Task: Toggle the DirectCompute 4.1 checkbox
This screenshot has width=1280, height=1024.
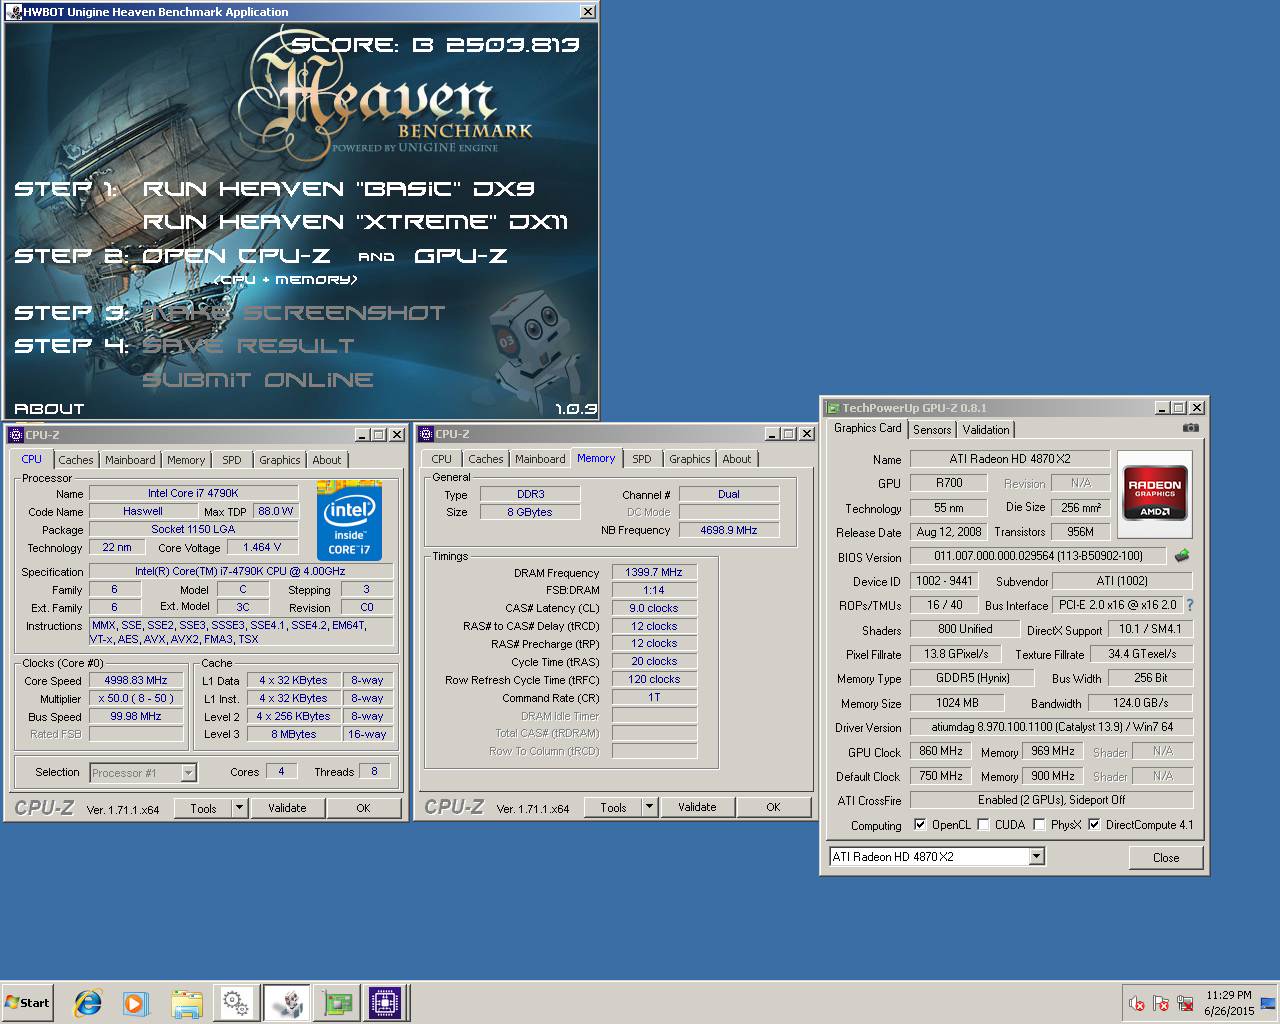Action: tap(1094, 825)
